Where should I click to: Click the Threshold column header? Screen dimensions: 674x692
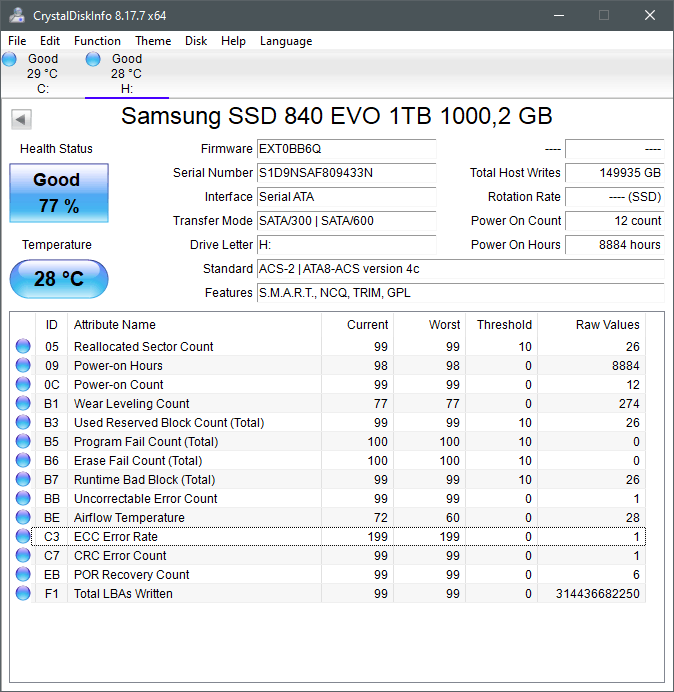pos(501,325)
